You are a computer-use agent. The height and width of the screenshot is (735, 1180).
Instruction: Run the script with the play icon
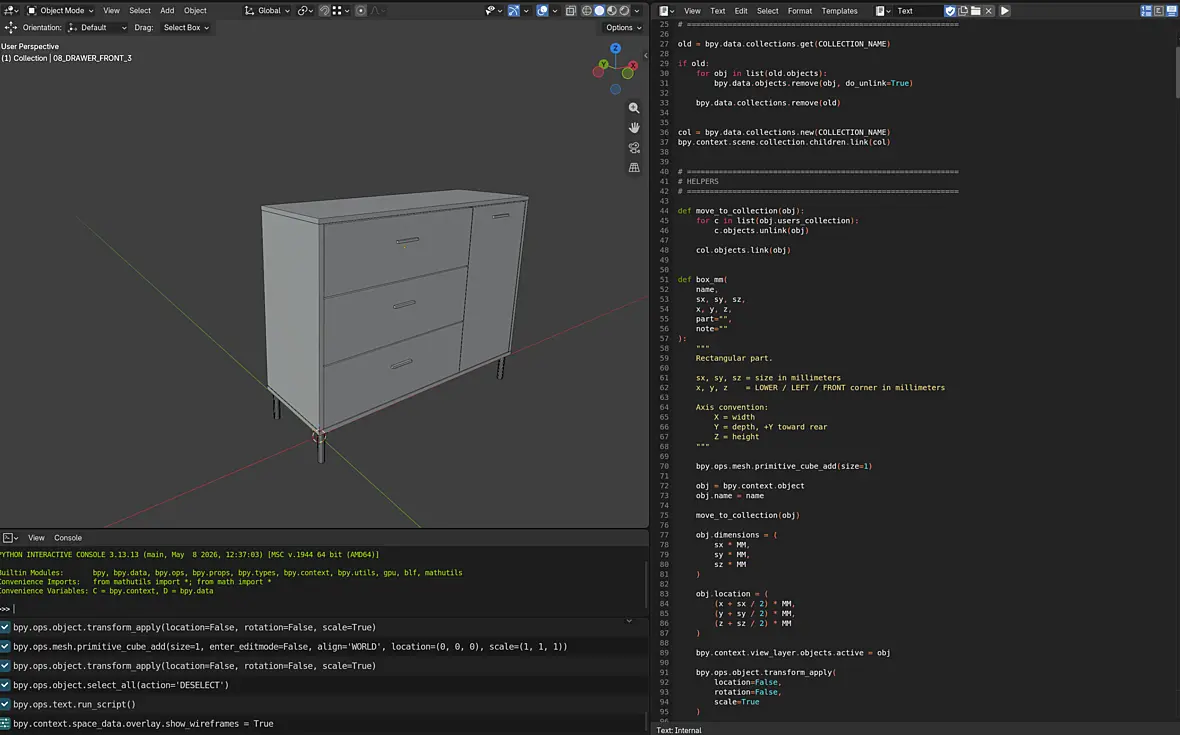[x=1005, y=11]
